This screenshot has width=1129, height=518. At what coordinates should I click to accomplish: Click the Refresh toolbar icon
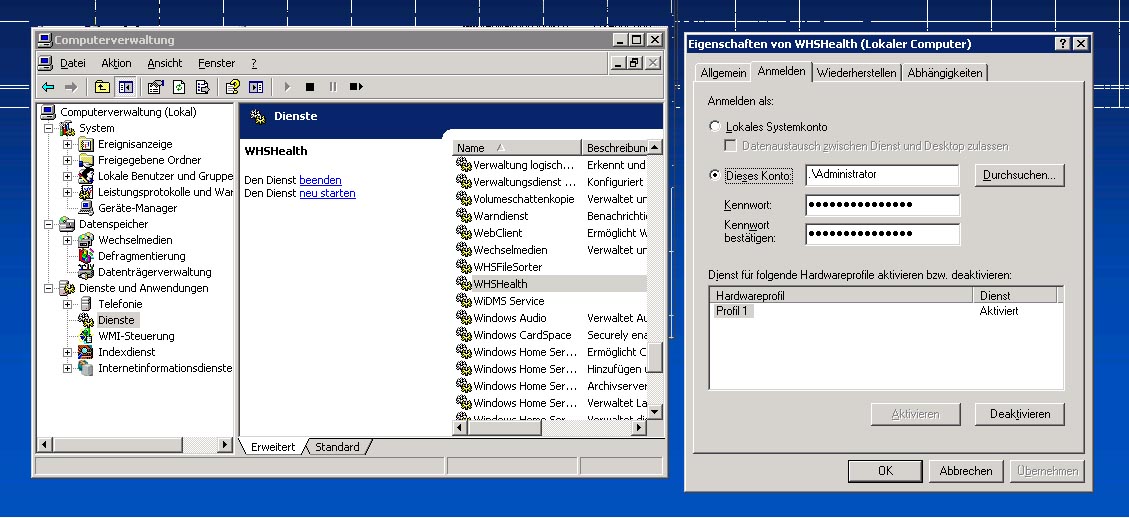179,87
